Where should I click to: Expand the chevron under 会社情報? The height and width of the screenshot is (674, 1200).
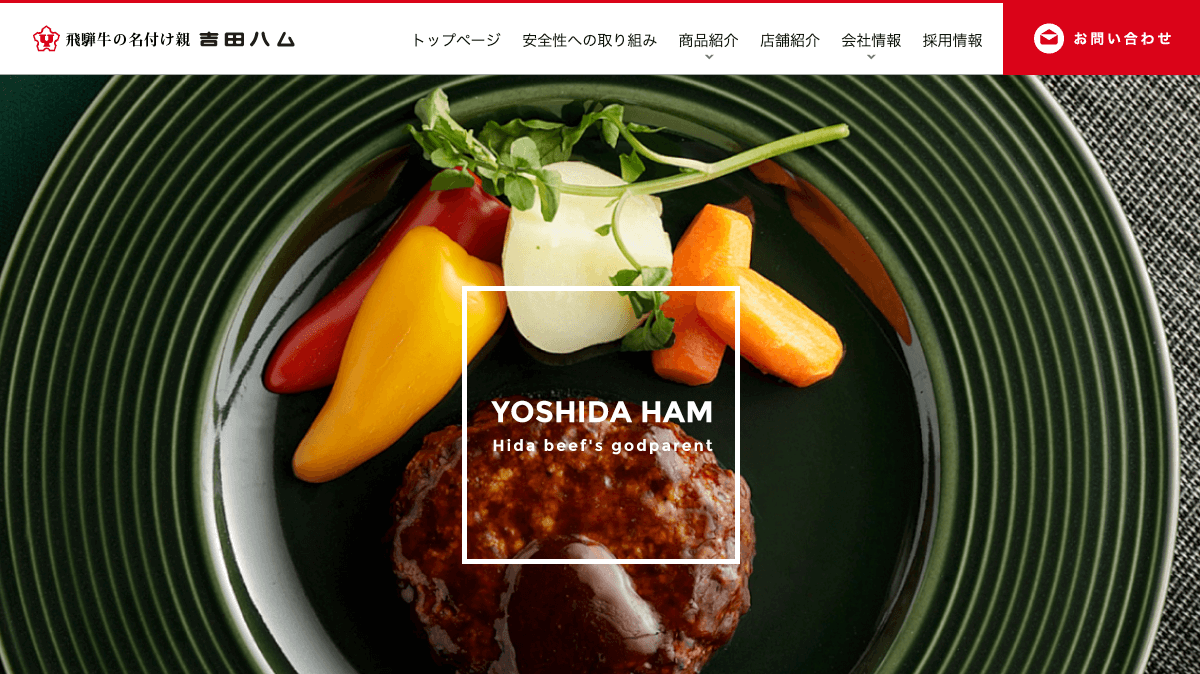871,57
